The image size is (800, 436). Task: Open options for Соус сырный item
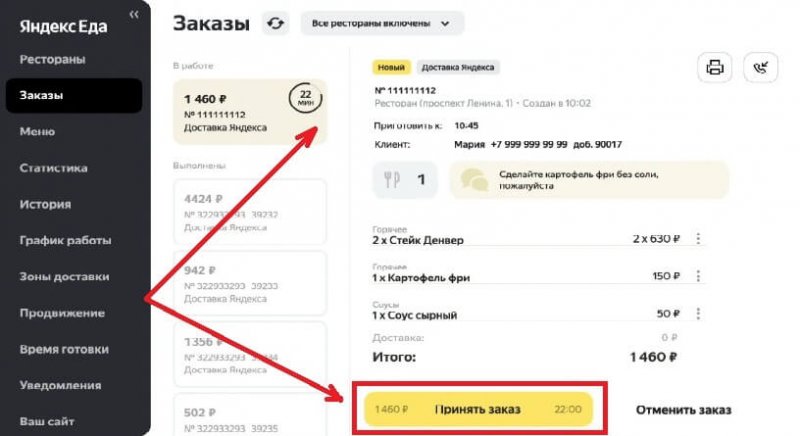tap(698, 313)
